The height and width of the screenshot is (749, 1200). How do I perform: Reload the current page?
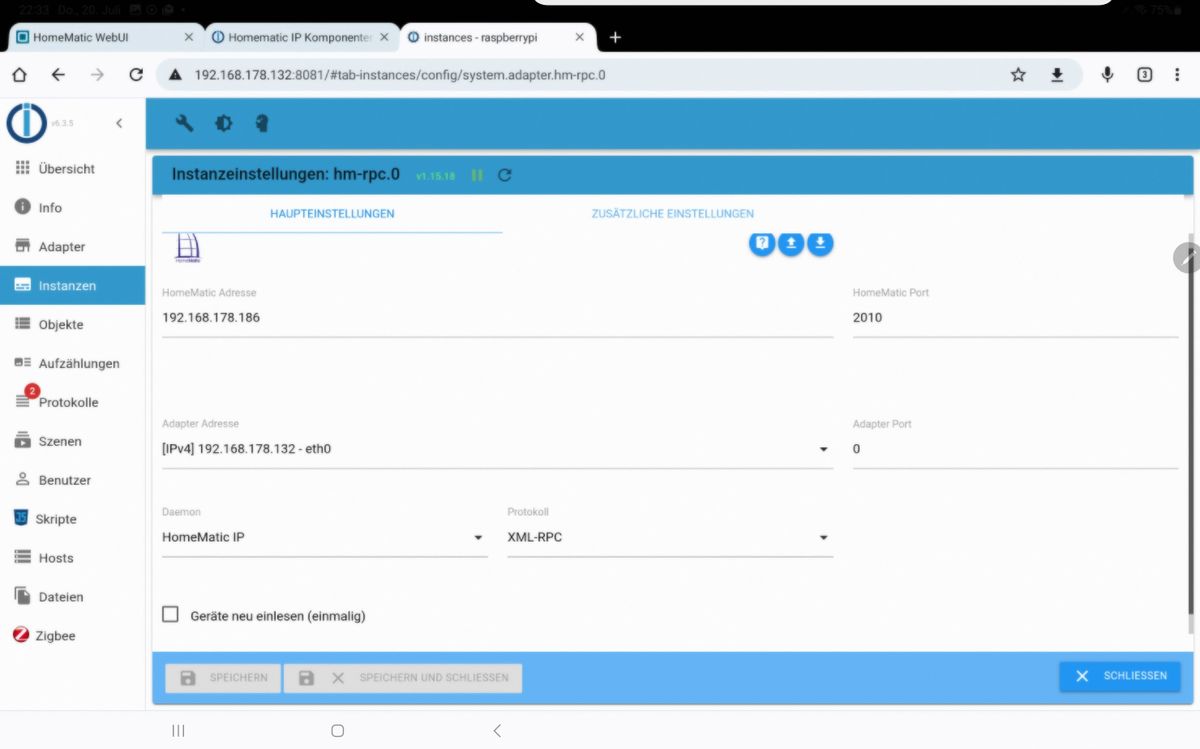(136, 75)
